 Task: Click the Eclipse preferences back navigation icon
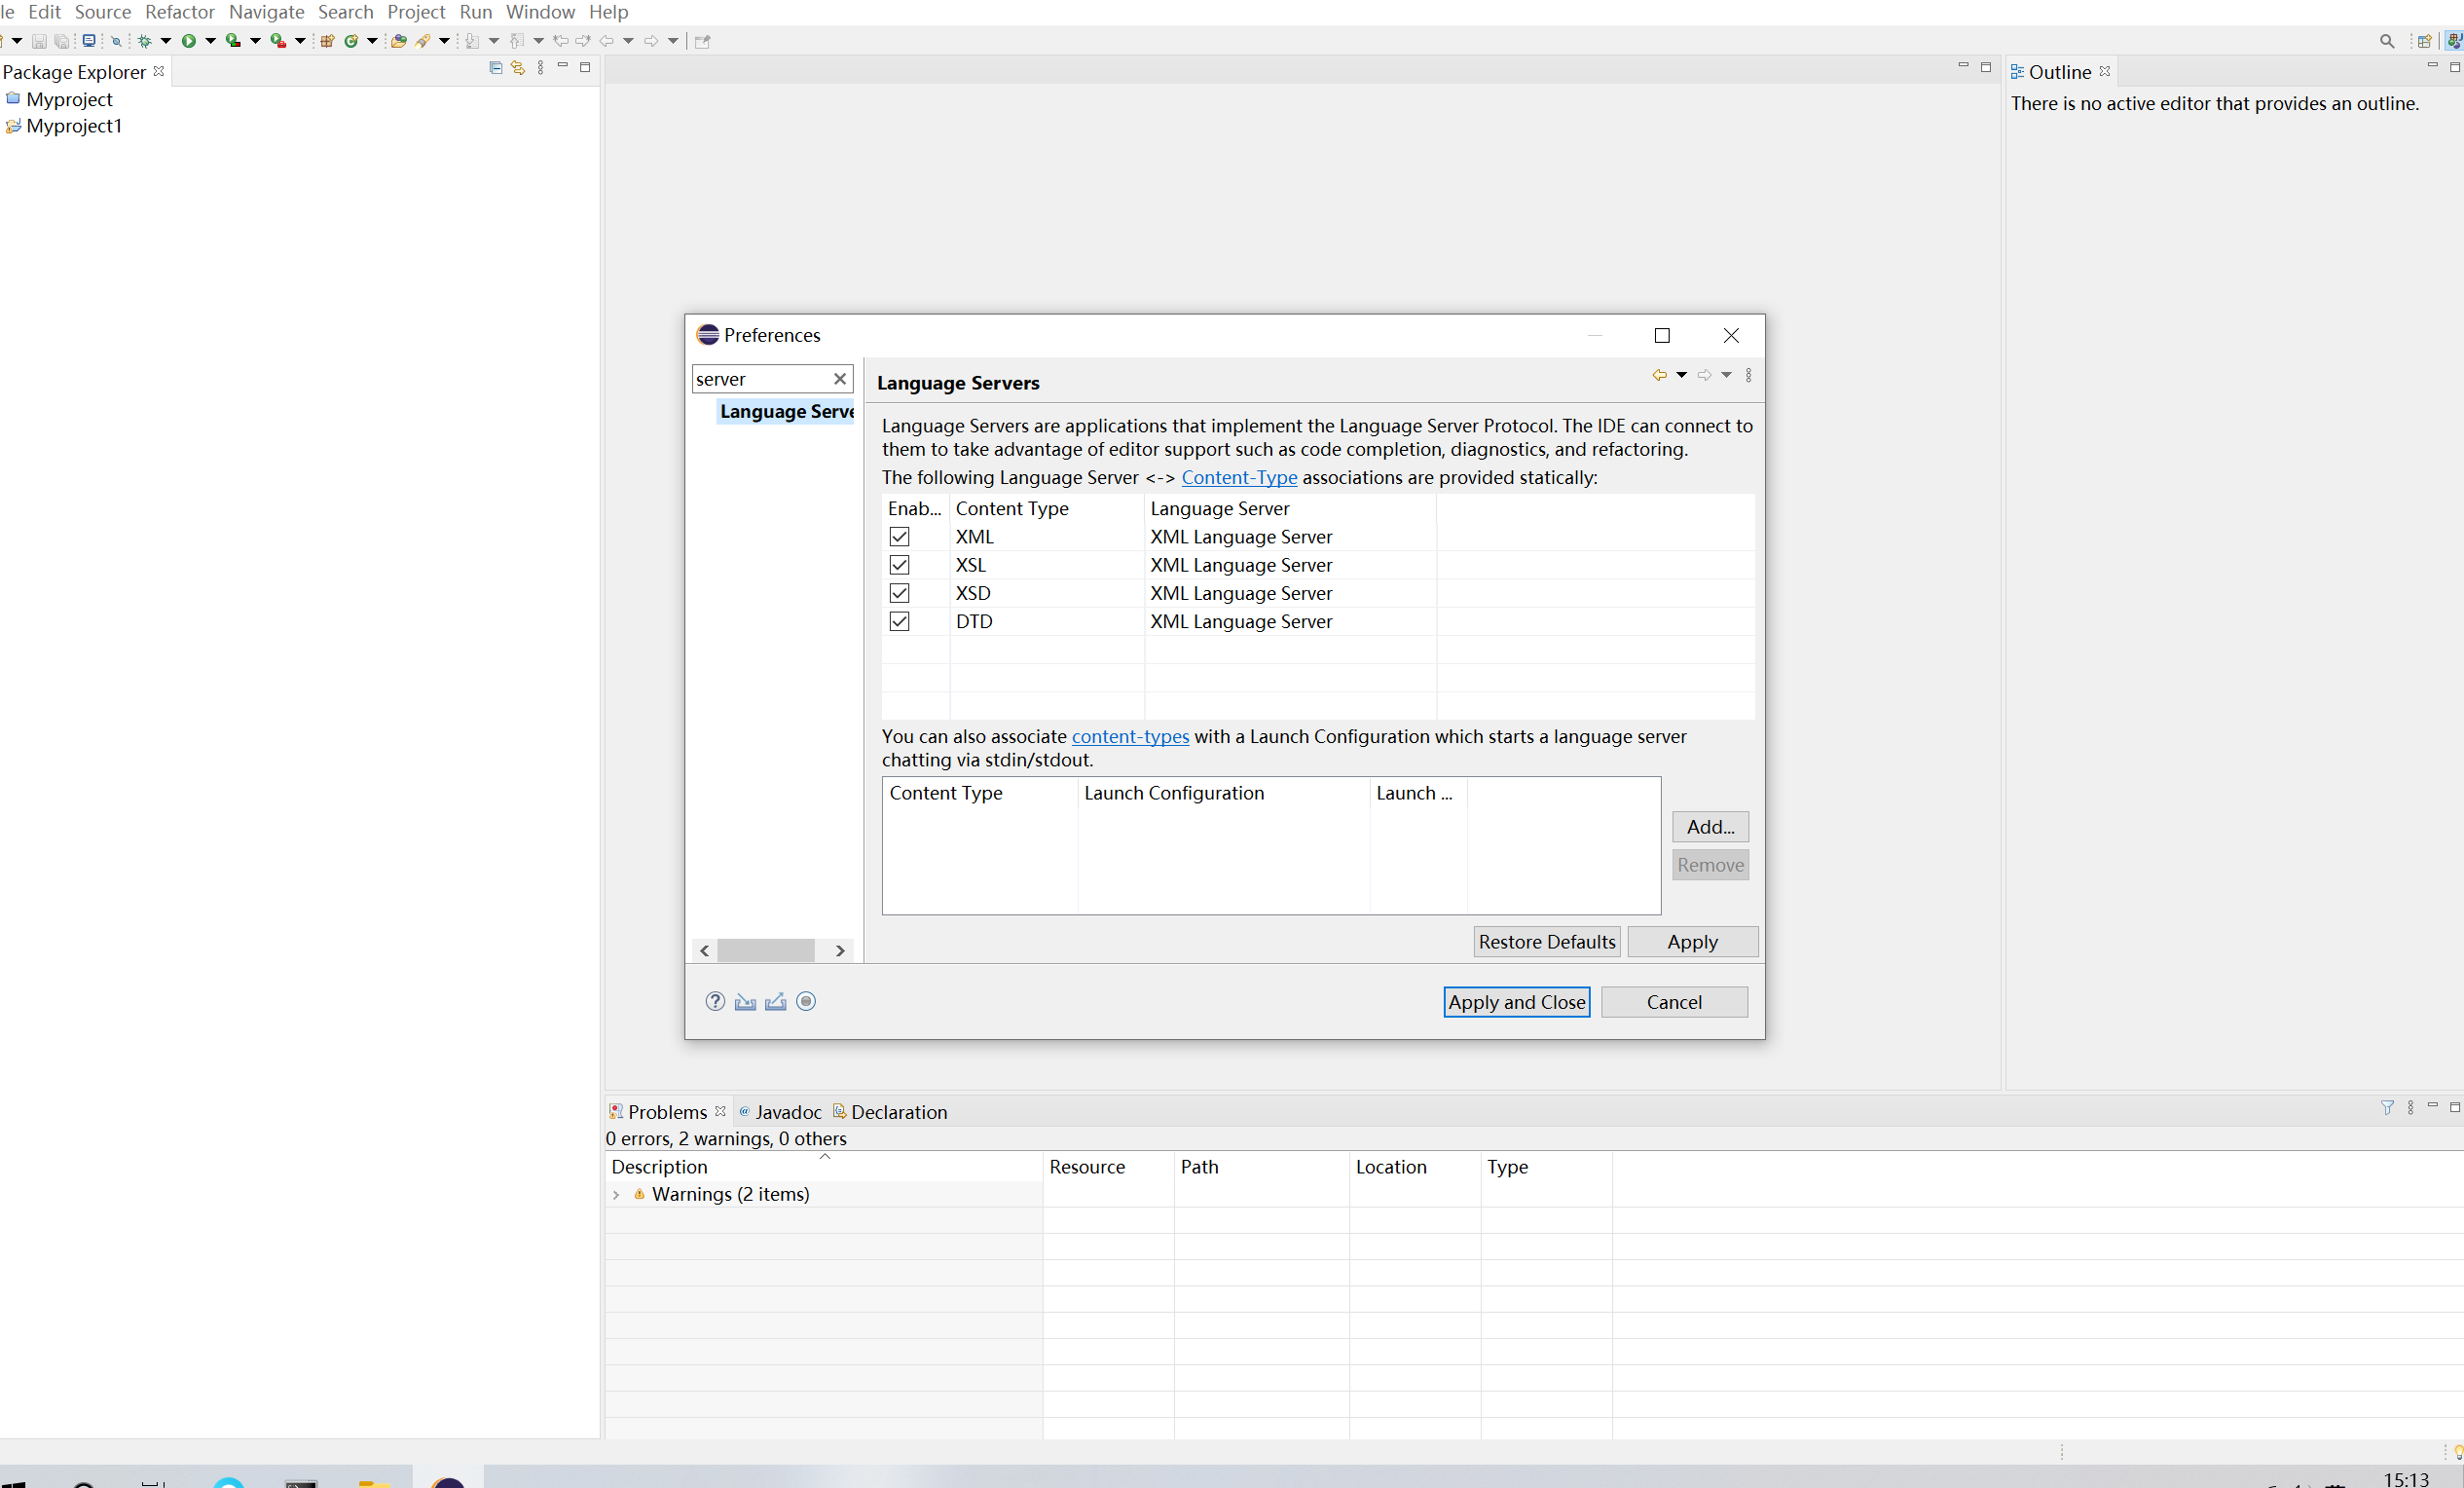pos(1660,373)
